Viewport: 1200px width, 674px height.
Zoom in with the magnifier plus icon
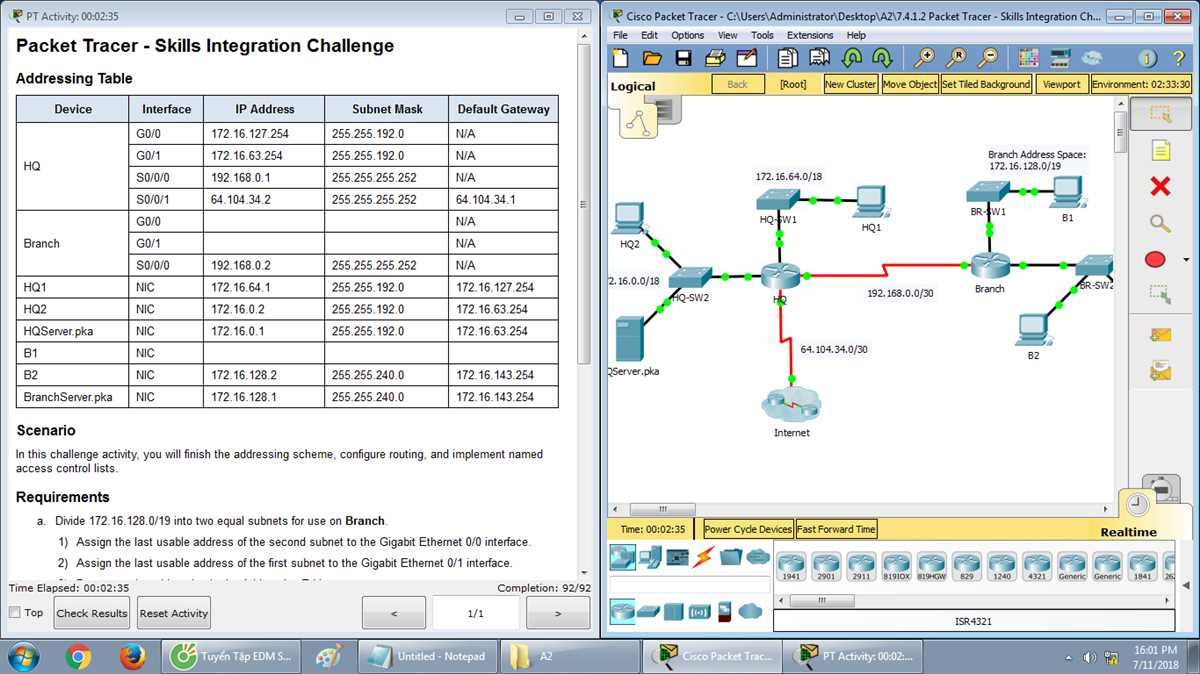point(926,58)
